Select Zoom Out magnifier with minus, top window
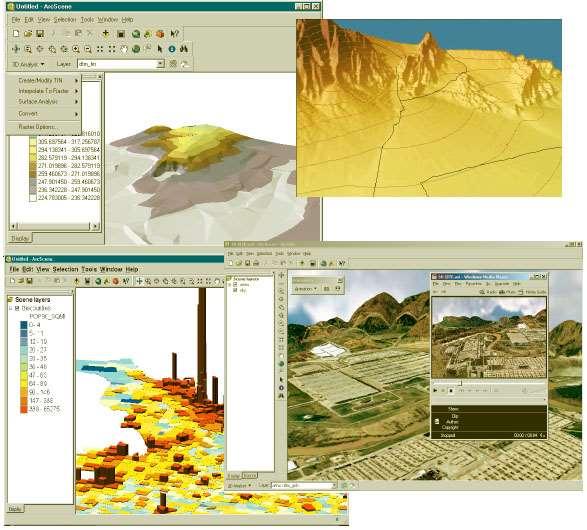 pyautogui.click(x=88, y=49)
